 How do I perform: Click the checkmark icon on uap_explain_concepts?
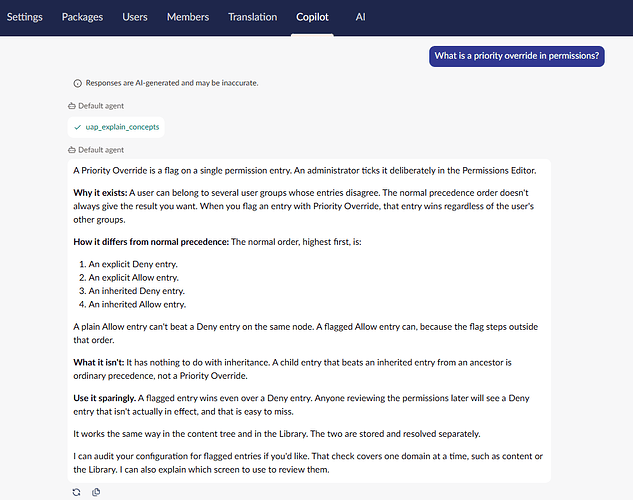point(78,127)
